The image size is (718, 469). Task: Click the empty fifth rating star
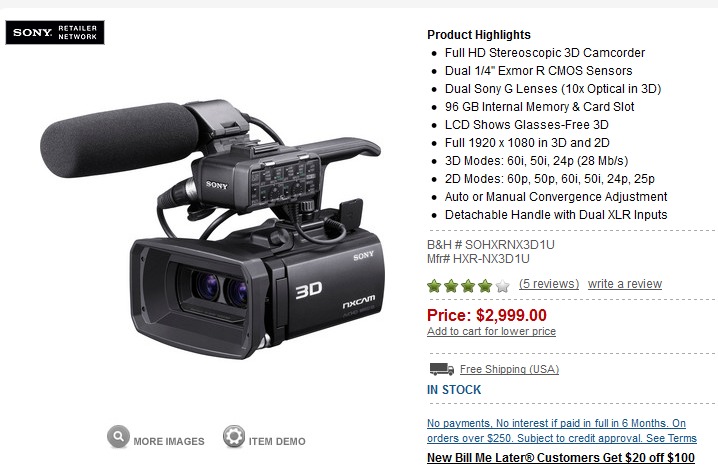tap(502, 286)
